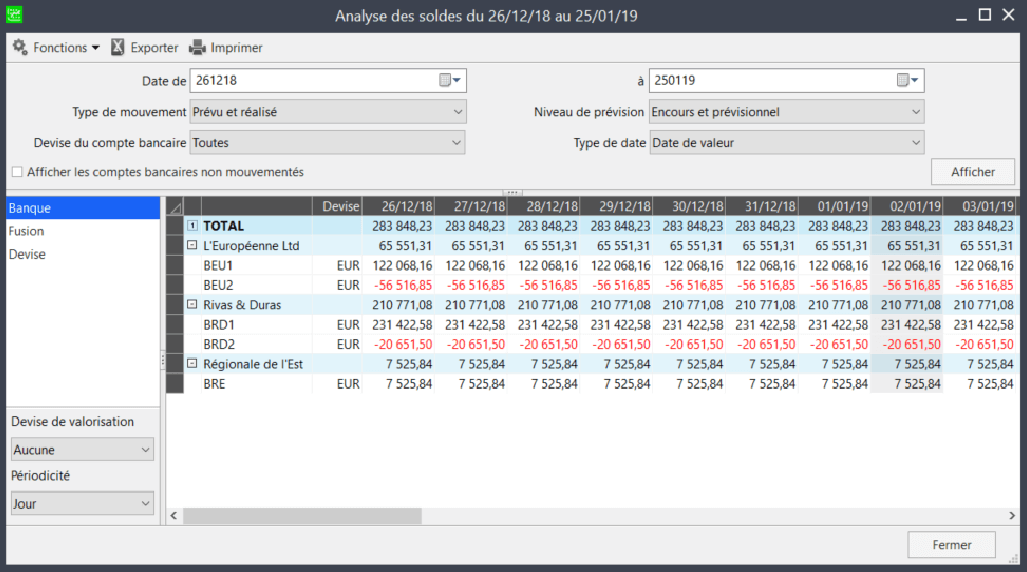Select Fusion in the left list

[x=27, y=231]
